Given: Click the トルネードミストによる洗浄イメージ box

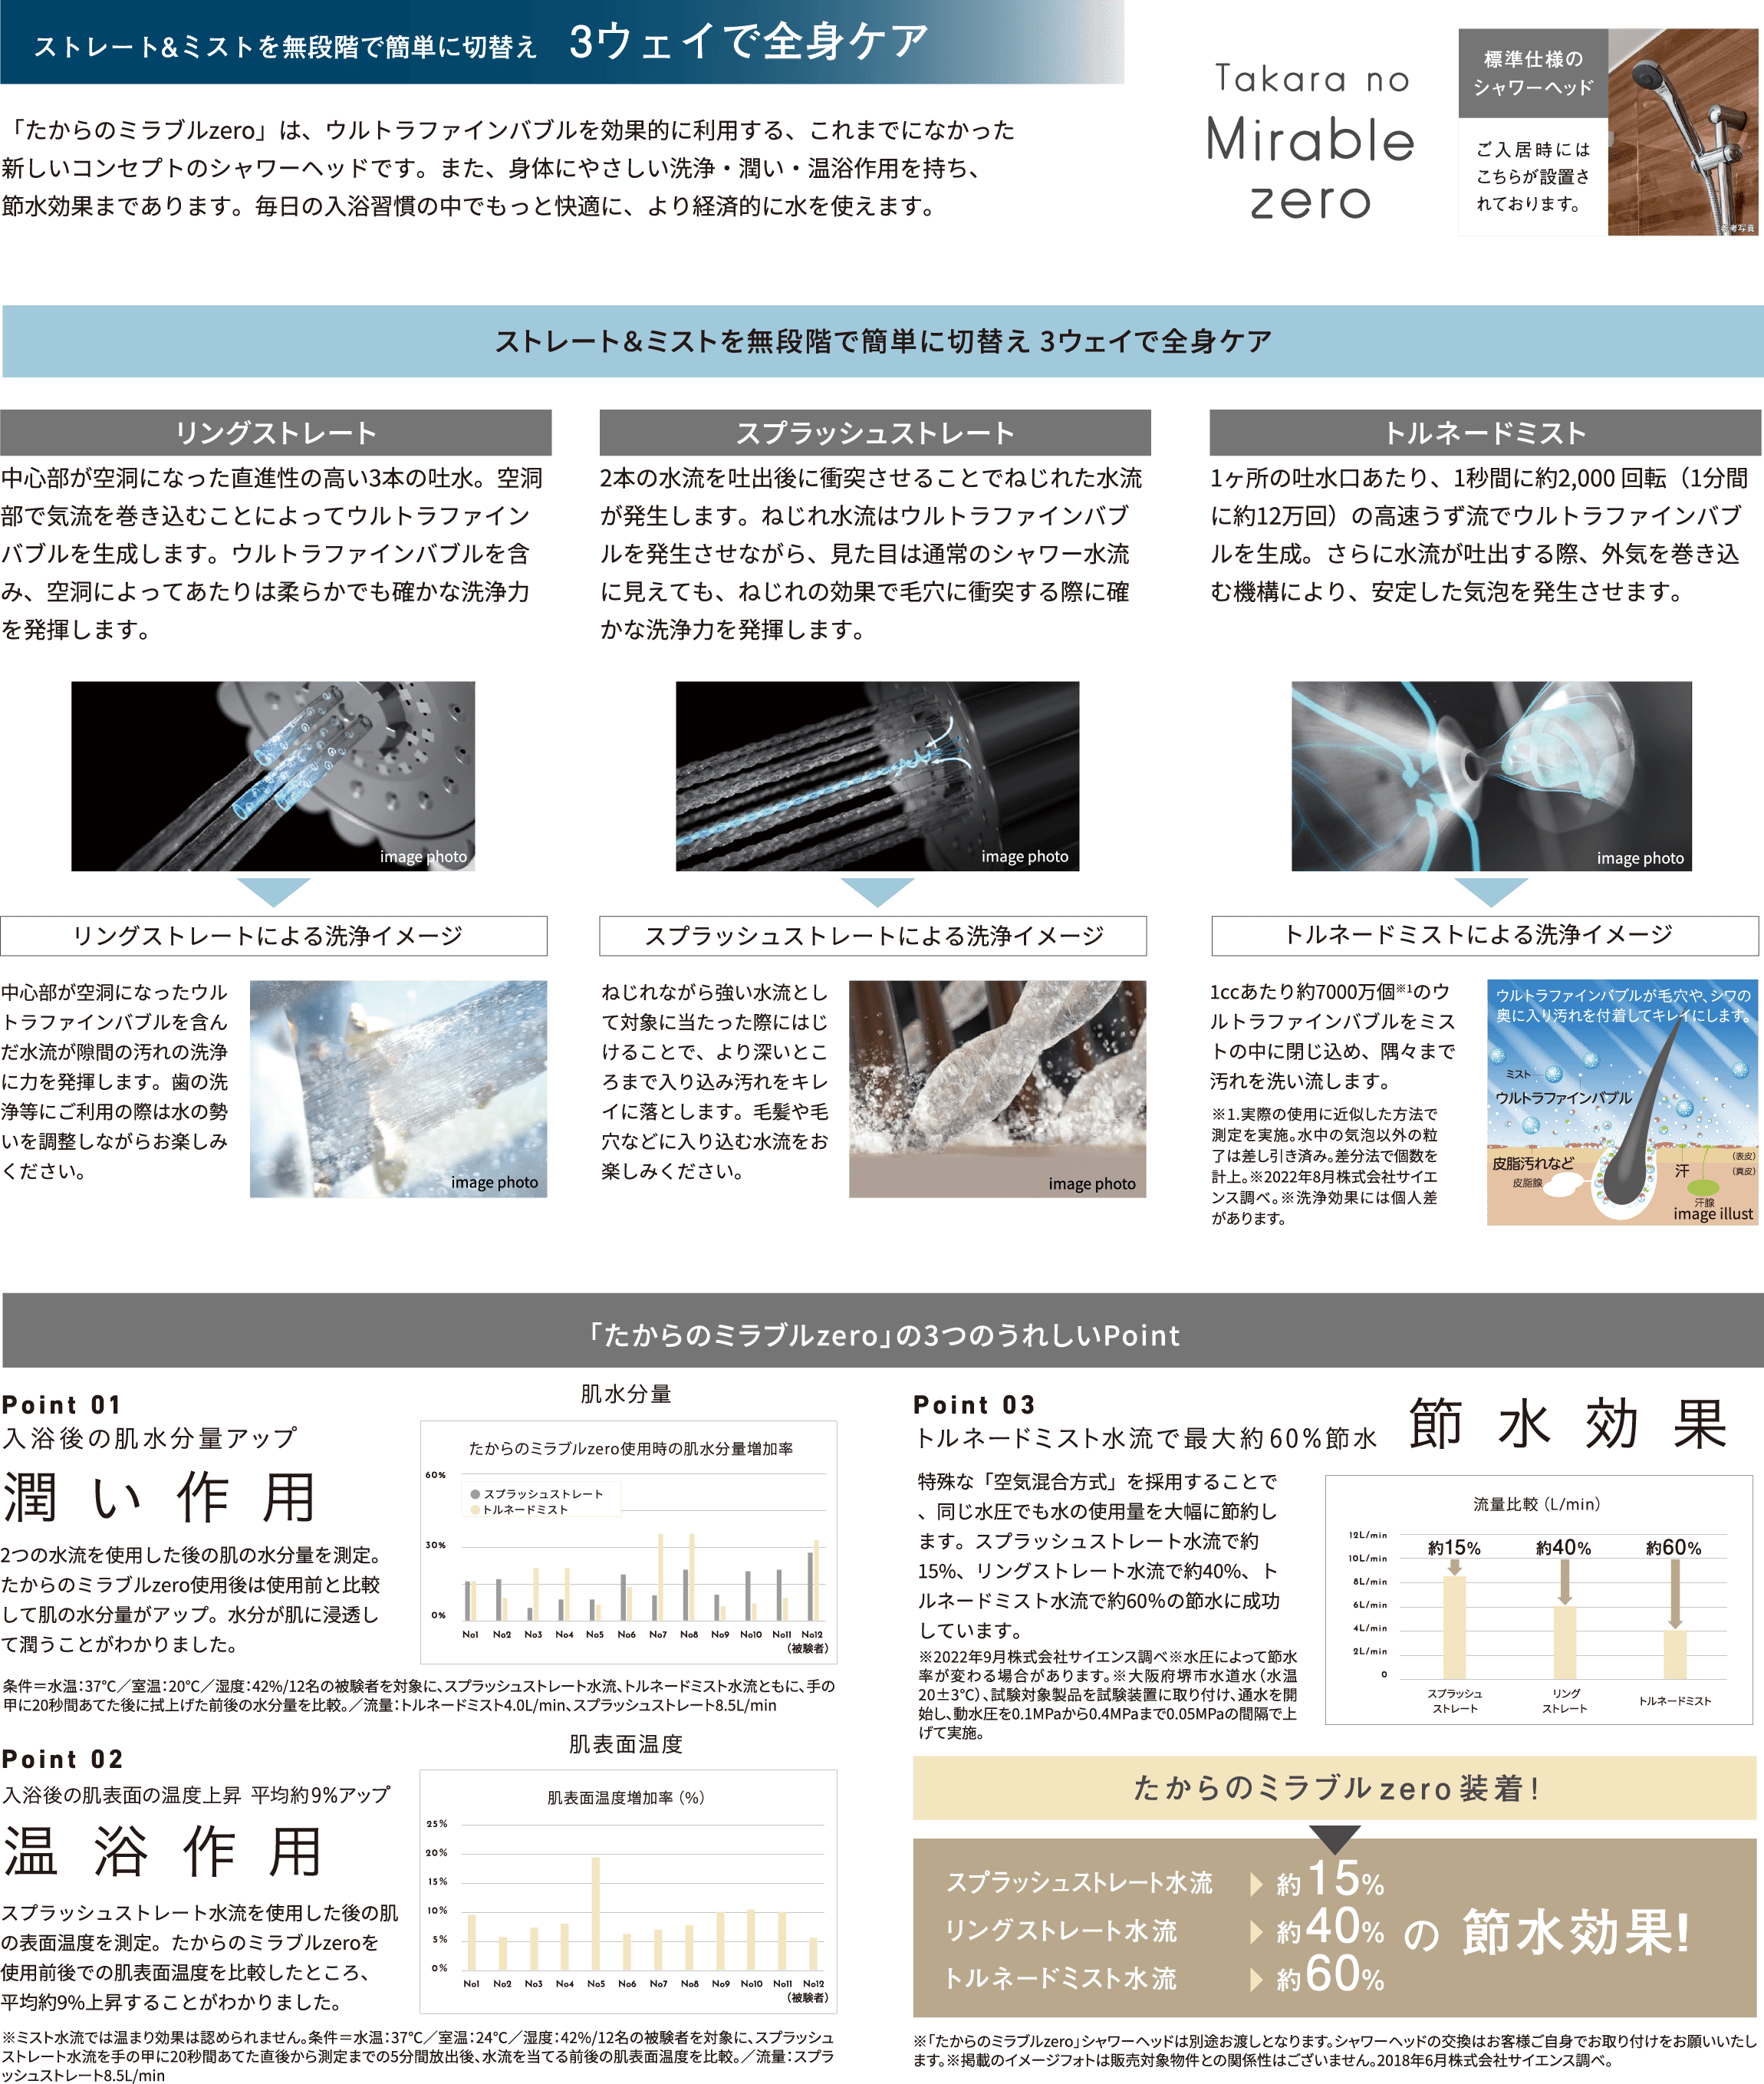Looking at the screenshot, I should coord(1485,936).
